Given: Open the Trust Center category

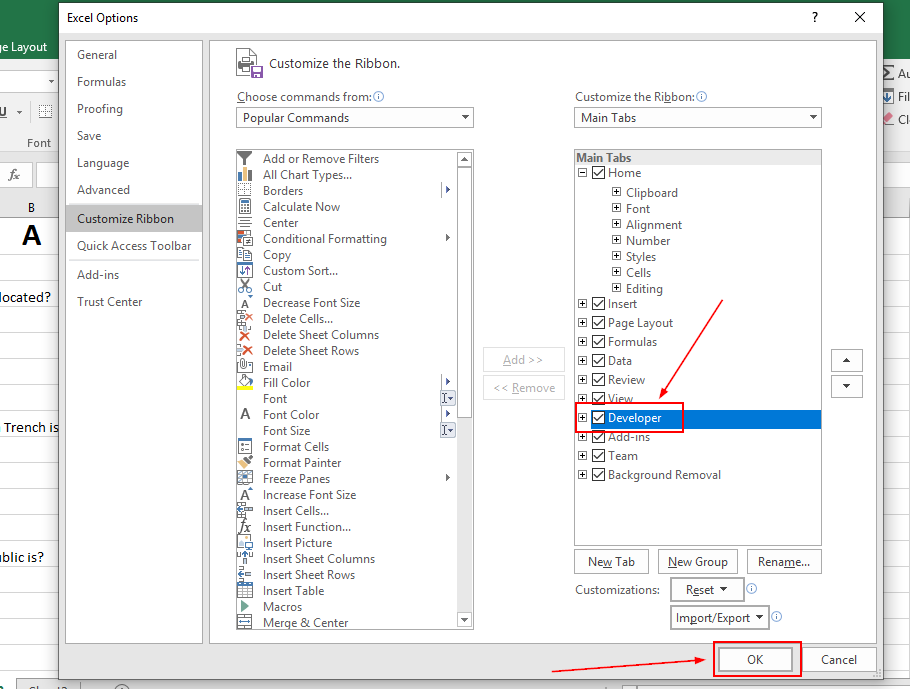Looking at the screenshot, I should (x=133, y=302).
